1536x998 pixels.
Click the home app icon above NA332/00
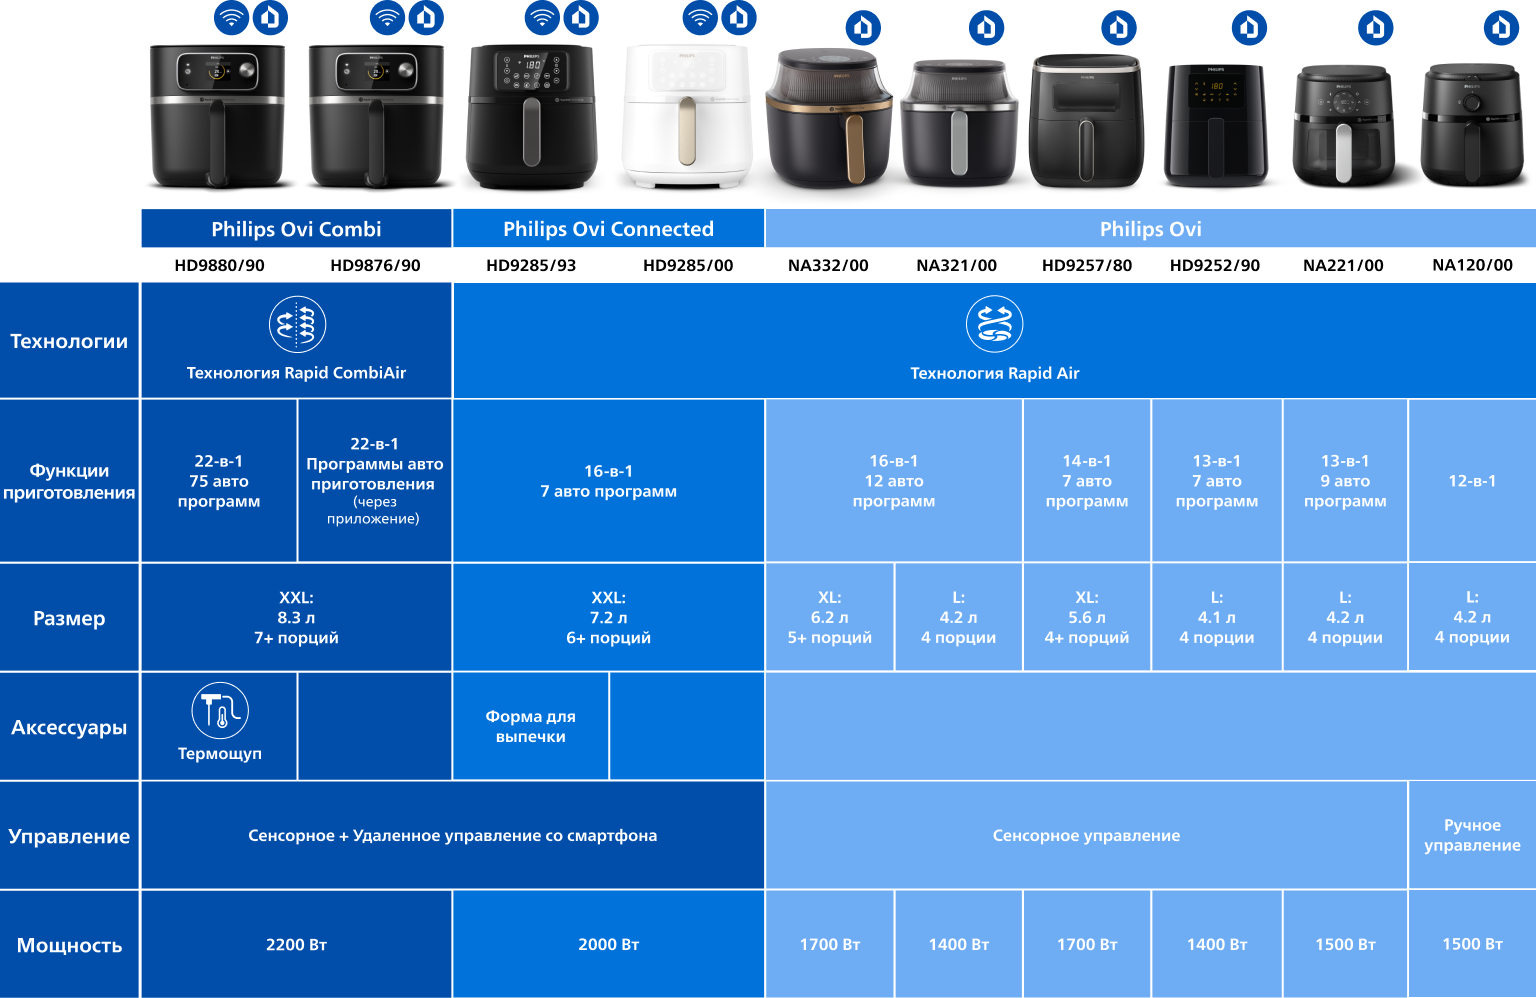[x=863, y=27]
